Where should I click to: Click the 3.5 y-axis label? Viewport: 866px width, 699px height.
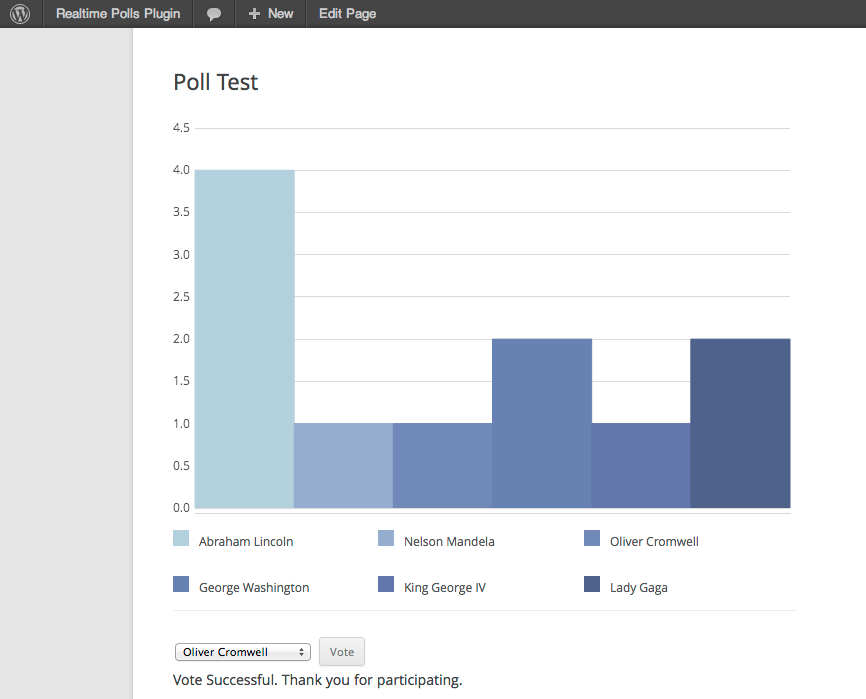tap(181, 212)
